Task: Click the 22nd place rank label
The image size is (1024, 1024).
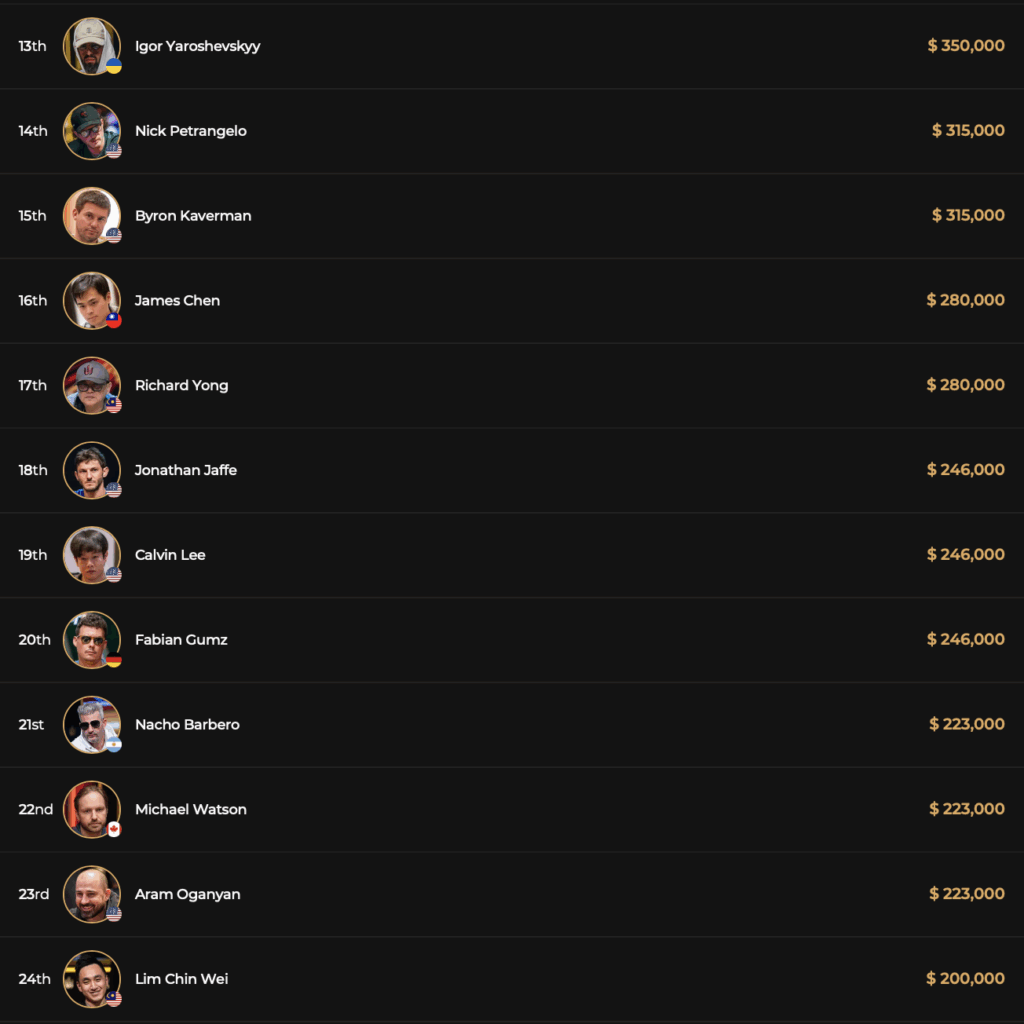Action: pyautogui.click(x=35, y=809)
